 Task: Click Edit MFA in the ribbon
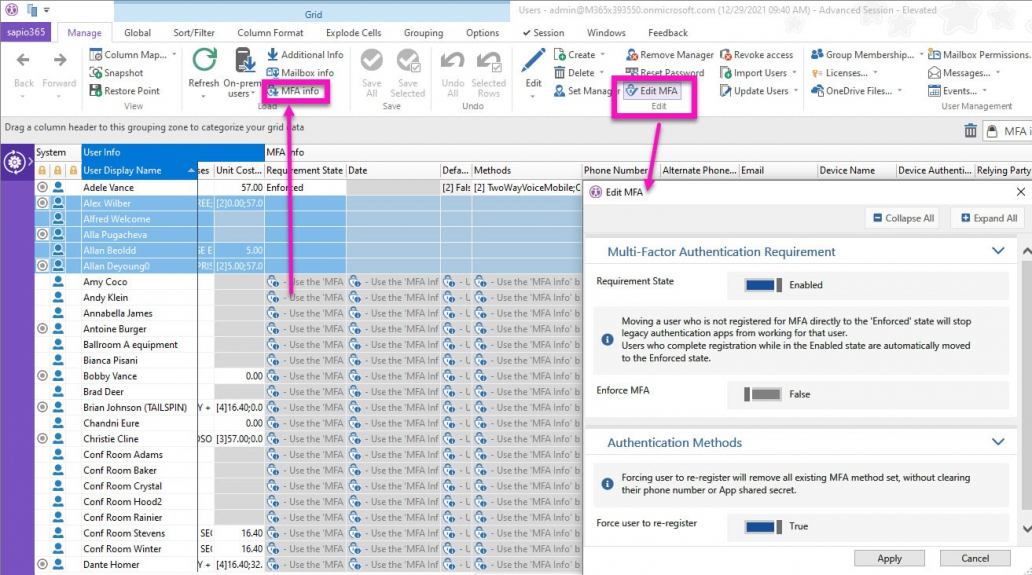652,91
